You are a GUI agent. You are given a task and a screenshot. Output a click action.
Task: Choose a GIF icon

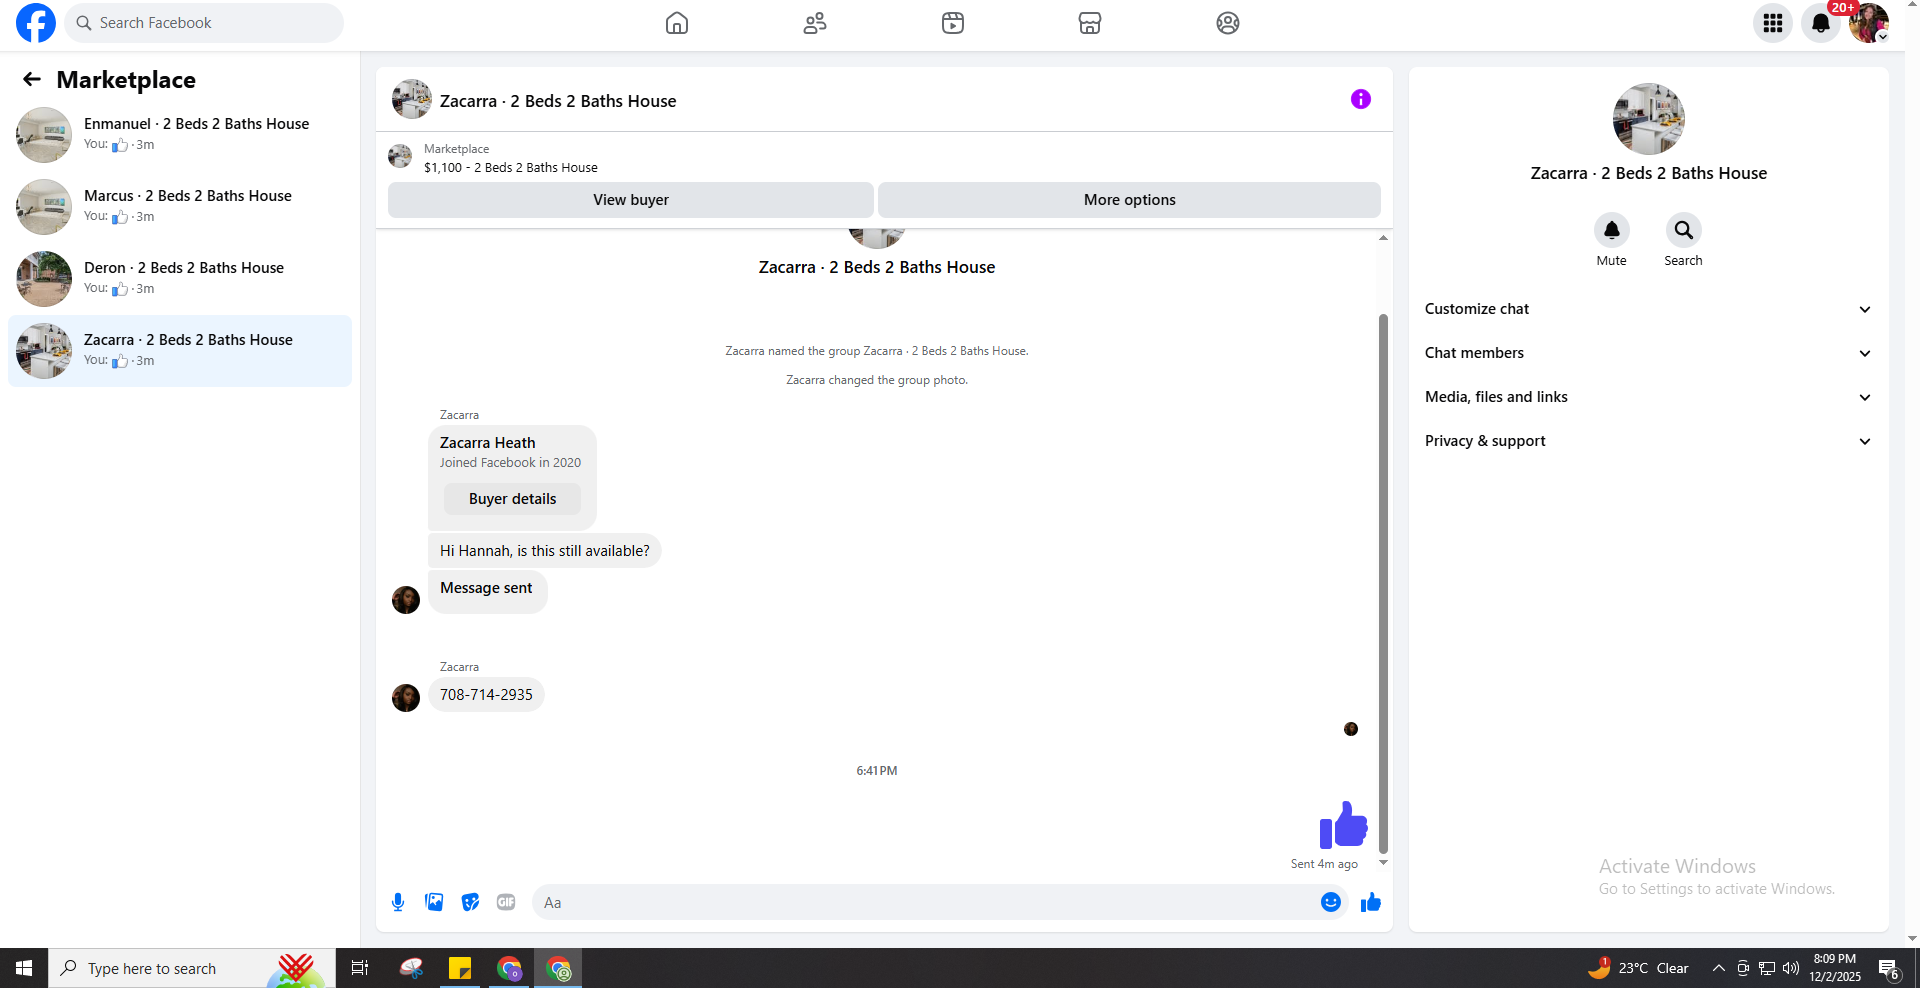(506, 902)
